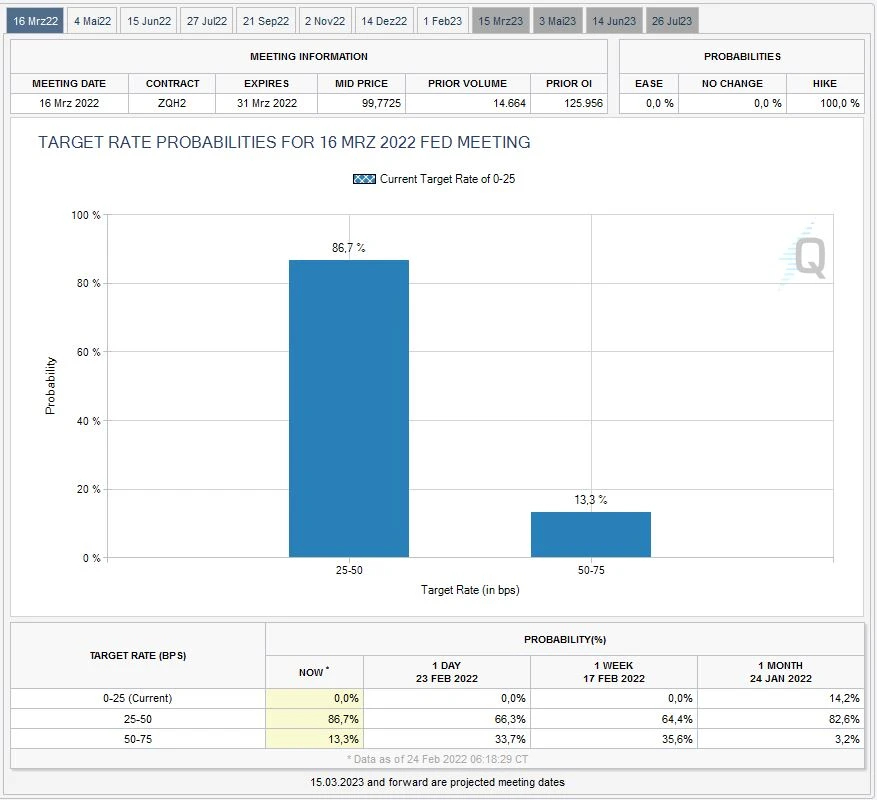877x800 pixels.
Task: Click the 1 WEEK column header
Action: click(613, 671)
